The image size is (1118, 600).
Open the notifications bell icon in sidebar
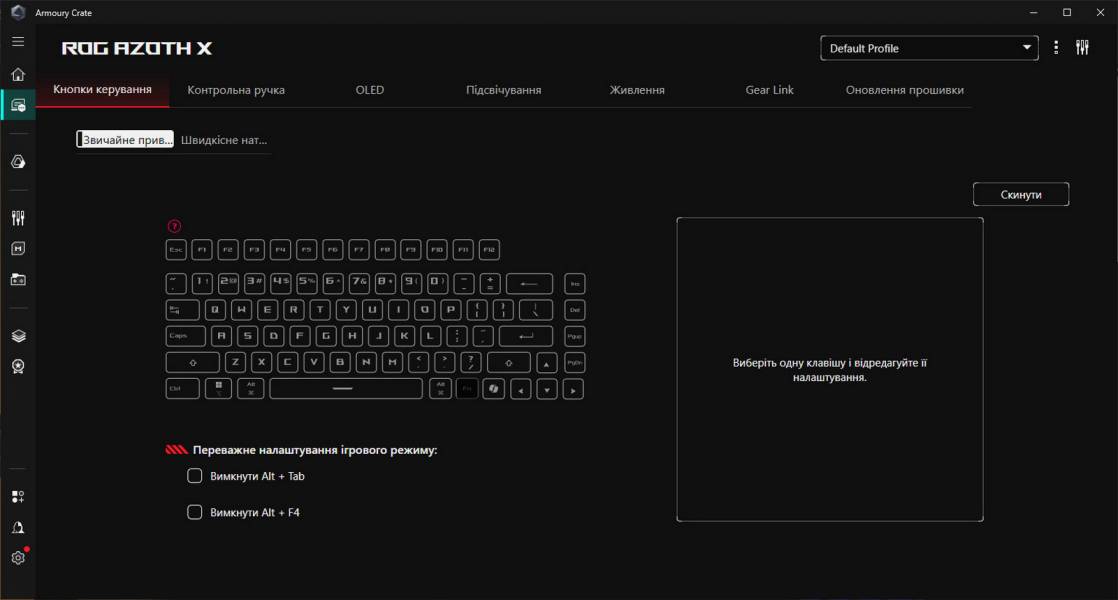[x=17, y=527]
